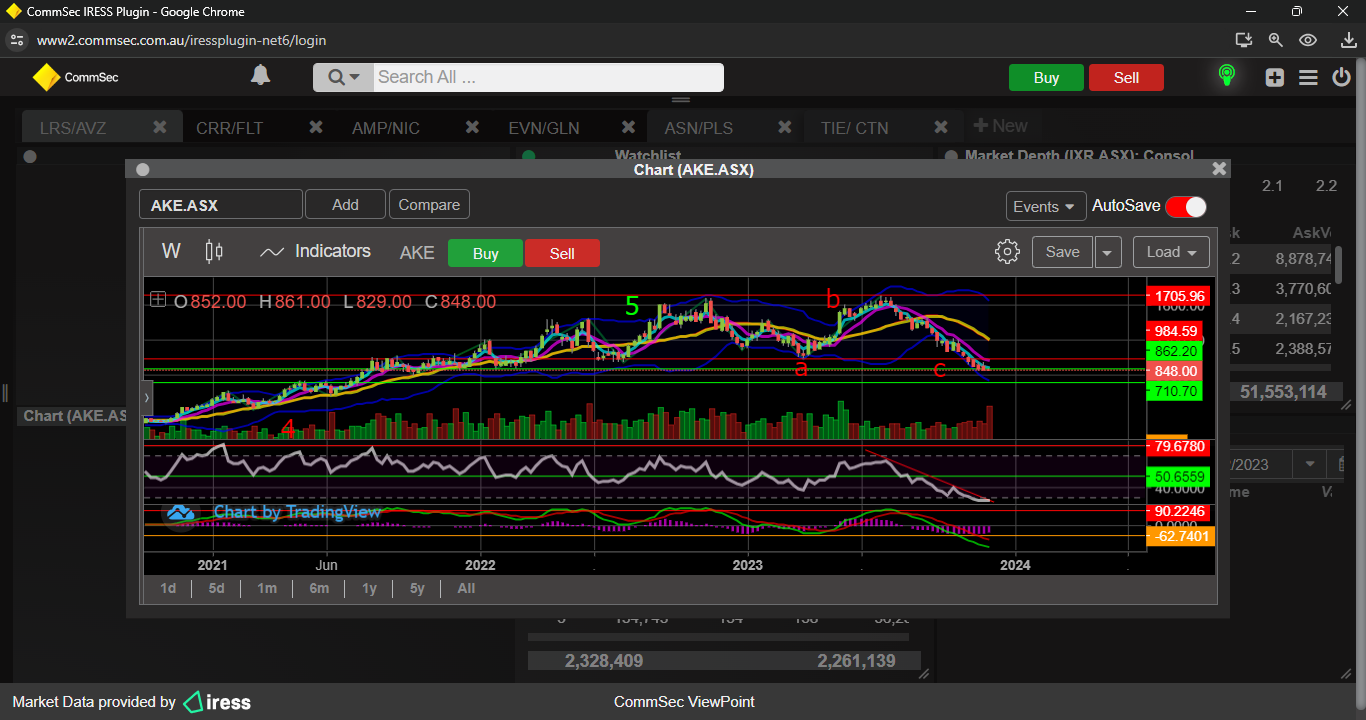Add a new workspace tab

click(1000, 126)
